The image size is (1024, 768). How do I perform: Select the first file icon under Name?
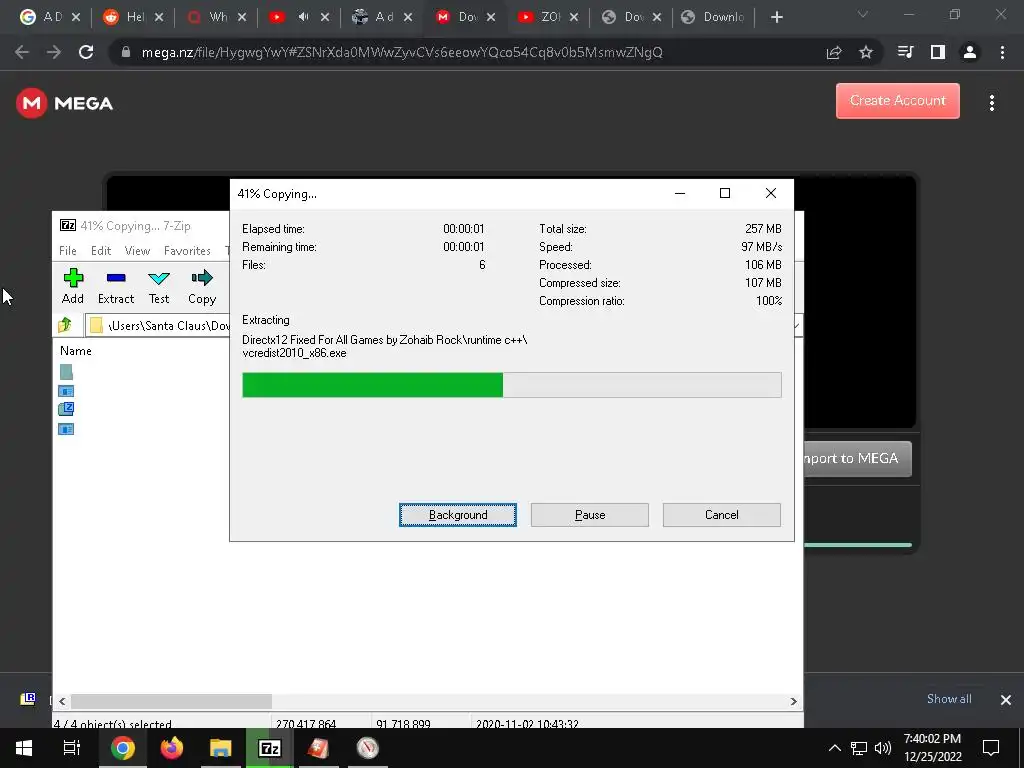66,372
